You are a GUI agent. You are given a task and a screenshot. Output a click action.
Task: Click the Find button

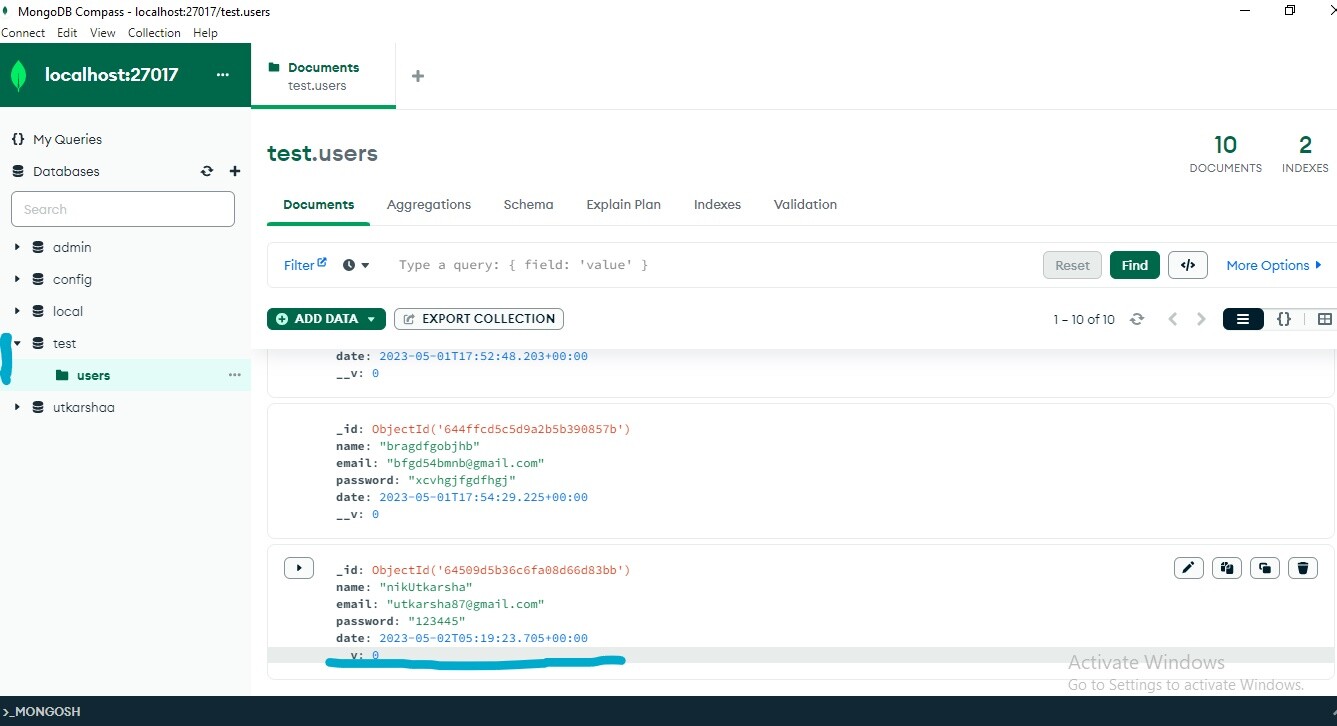coord(1134,265)
